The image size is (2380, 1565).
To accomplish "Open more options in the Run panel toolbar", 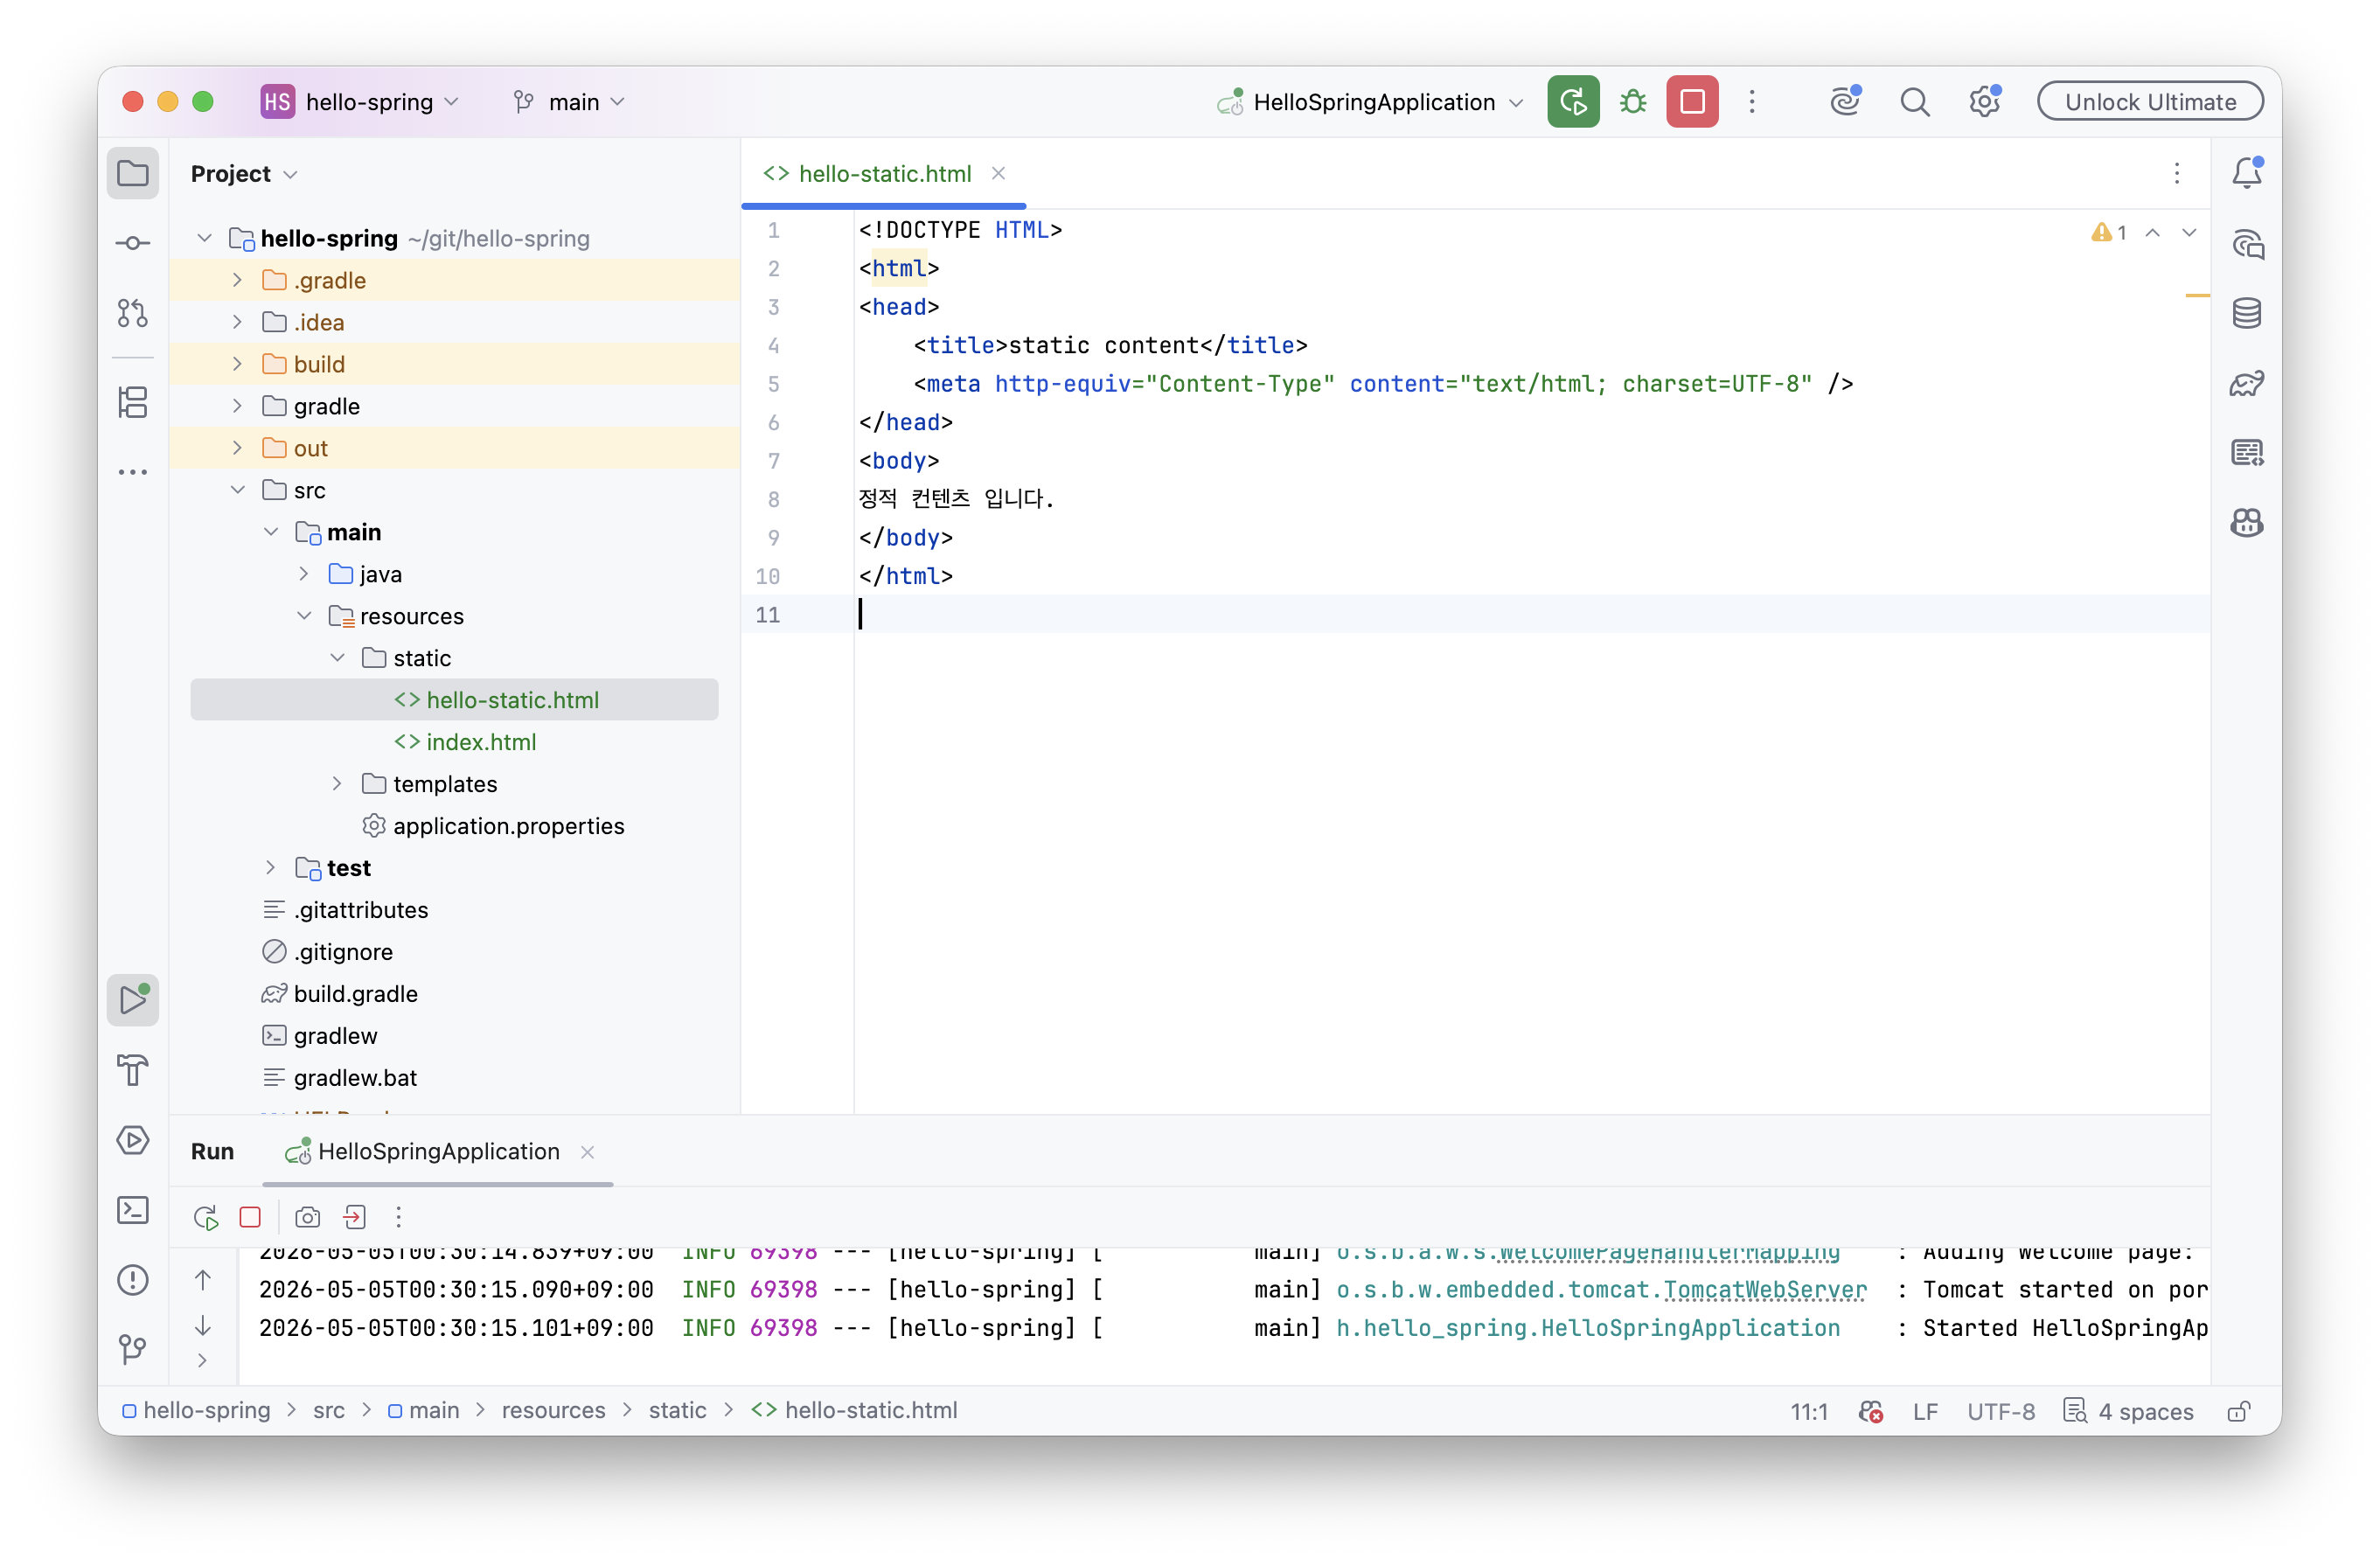I will point(399,1217).
